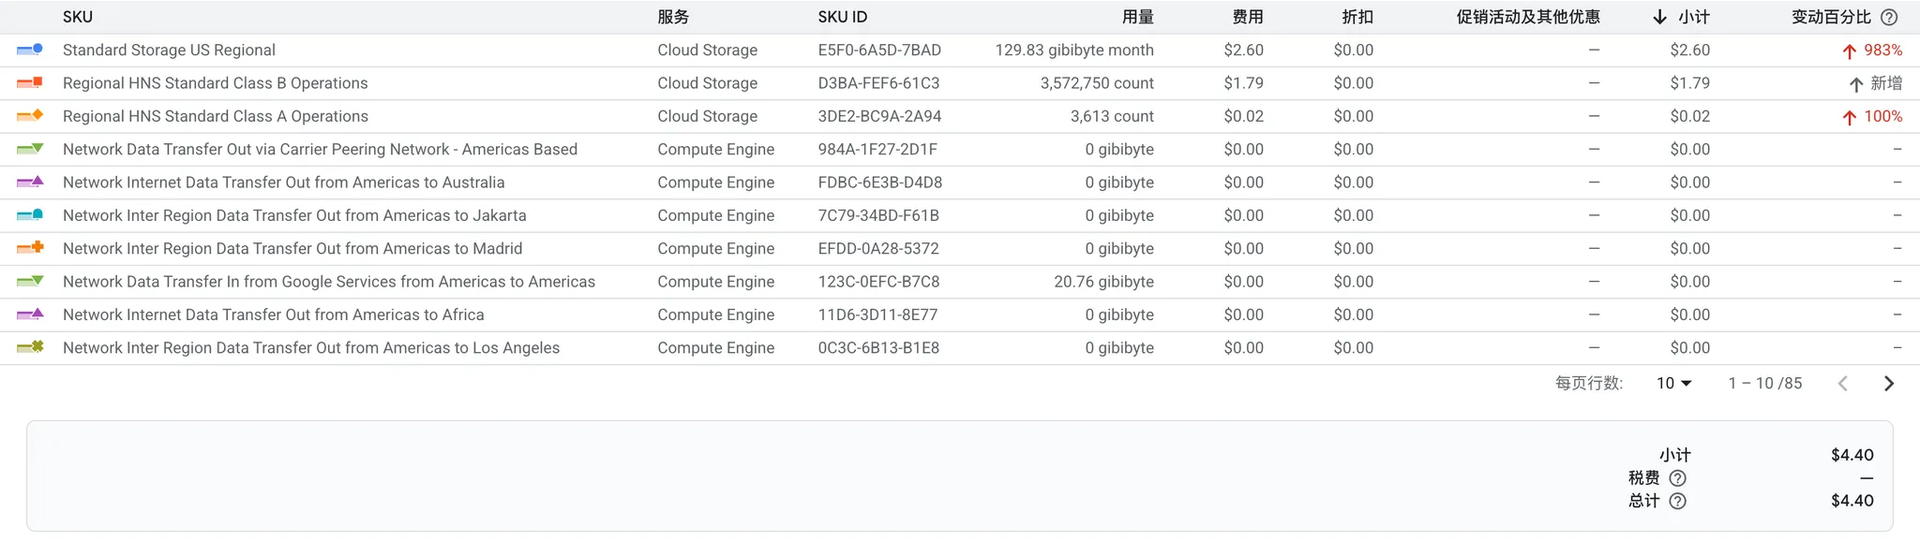Click the up arrow beside 新增
This screenshot has width=1920, height=541.
click(1855, 84)
